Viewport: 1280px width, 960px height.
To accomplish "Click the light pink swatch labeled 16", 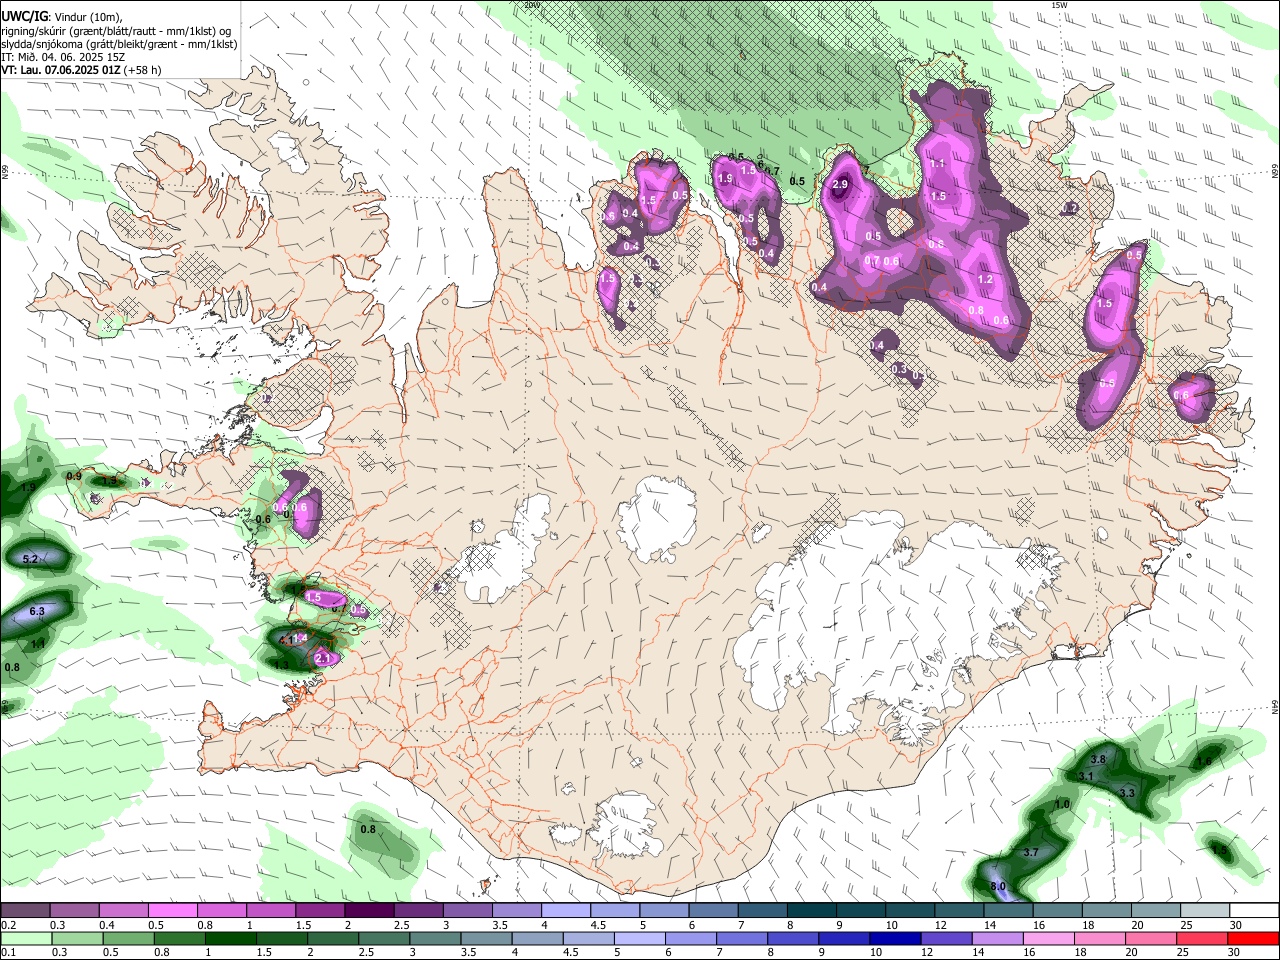I will (1048, 938).
